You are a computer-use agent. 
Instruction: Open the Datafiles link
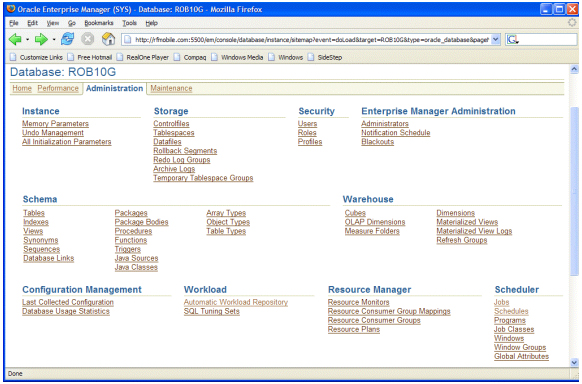pyautogui.click(x=167, y=142)
